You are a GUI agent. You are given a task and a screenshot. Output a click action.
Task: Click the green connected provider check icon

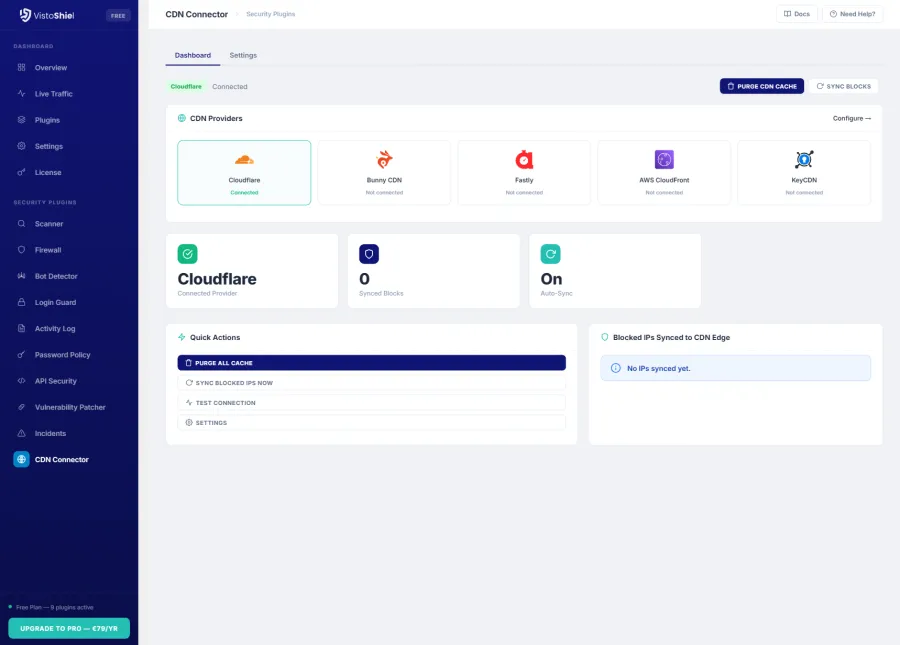[x=188, y=254]
